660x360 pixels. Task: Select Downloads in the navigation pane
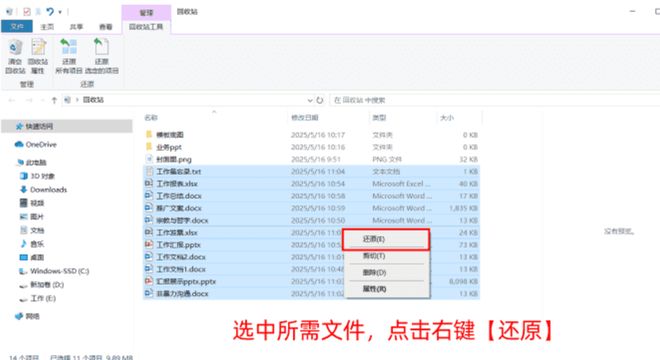point(48,189)
